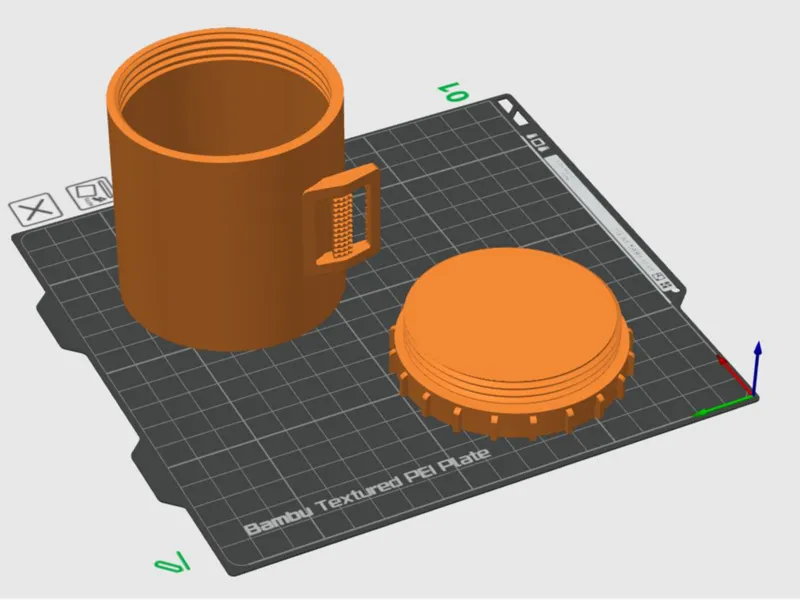Click the X remove-plate icon
Image resolution: width=800 pixels, height=600 pixels.
point(35,209)
